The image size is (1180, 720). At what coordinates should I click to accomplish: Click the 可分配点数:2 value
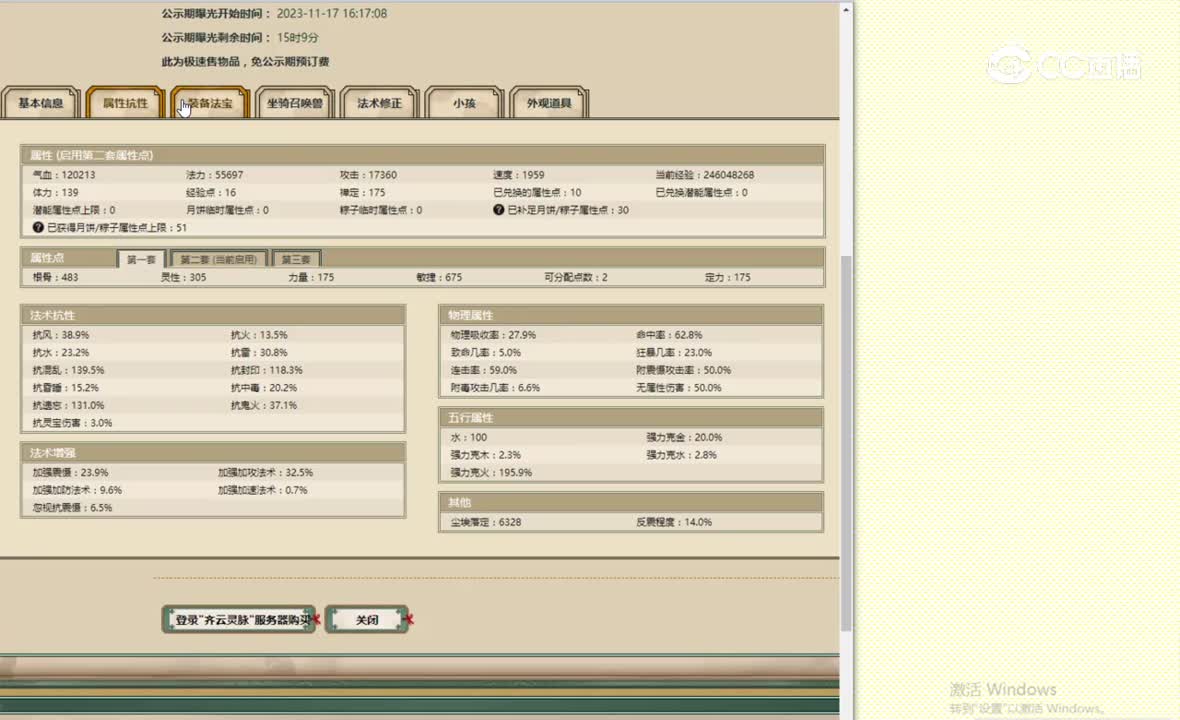coord(576,278)
